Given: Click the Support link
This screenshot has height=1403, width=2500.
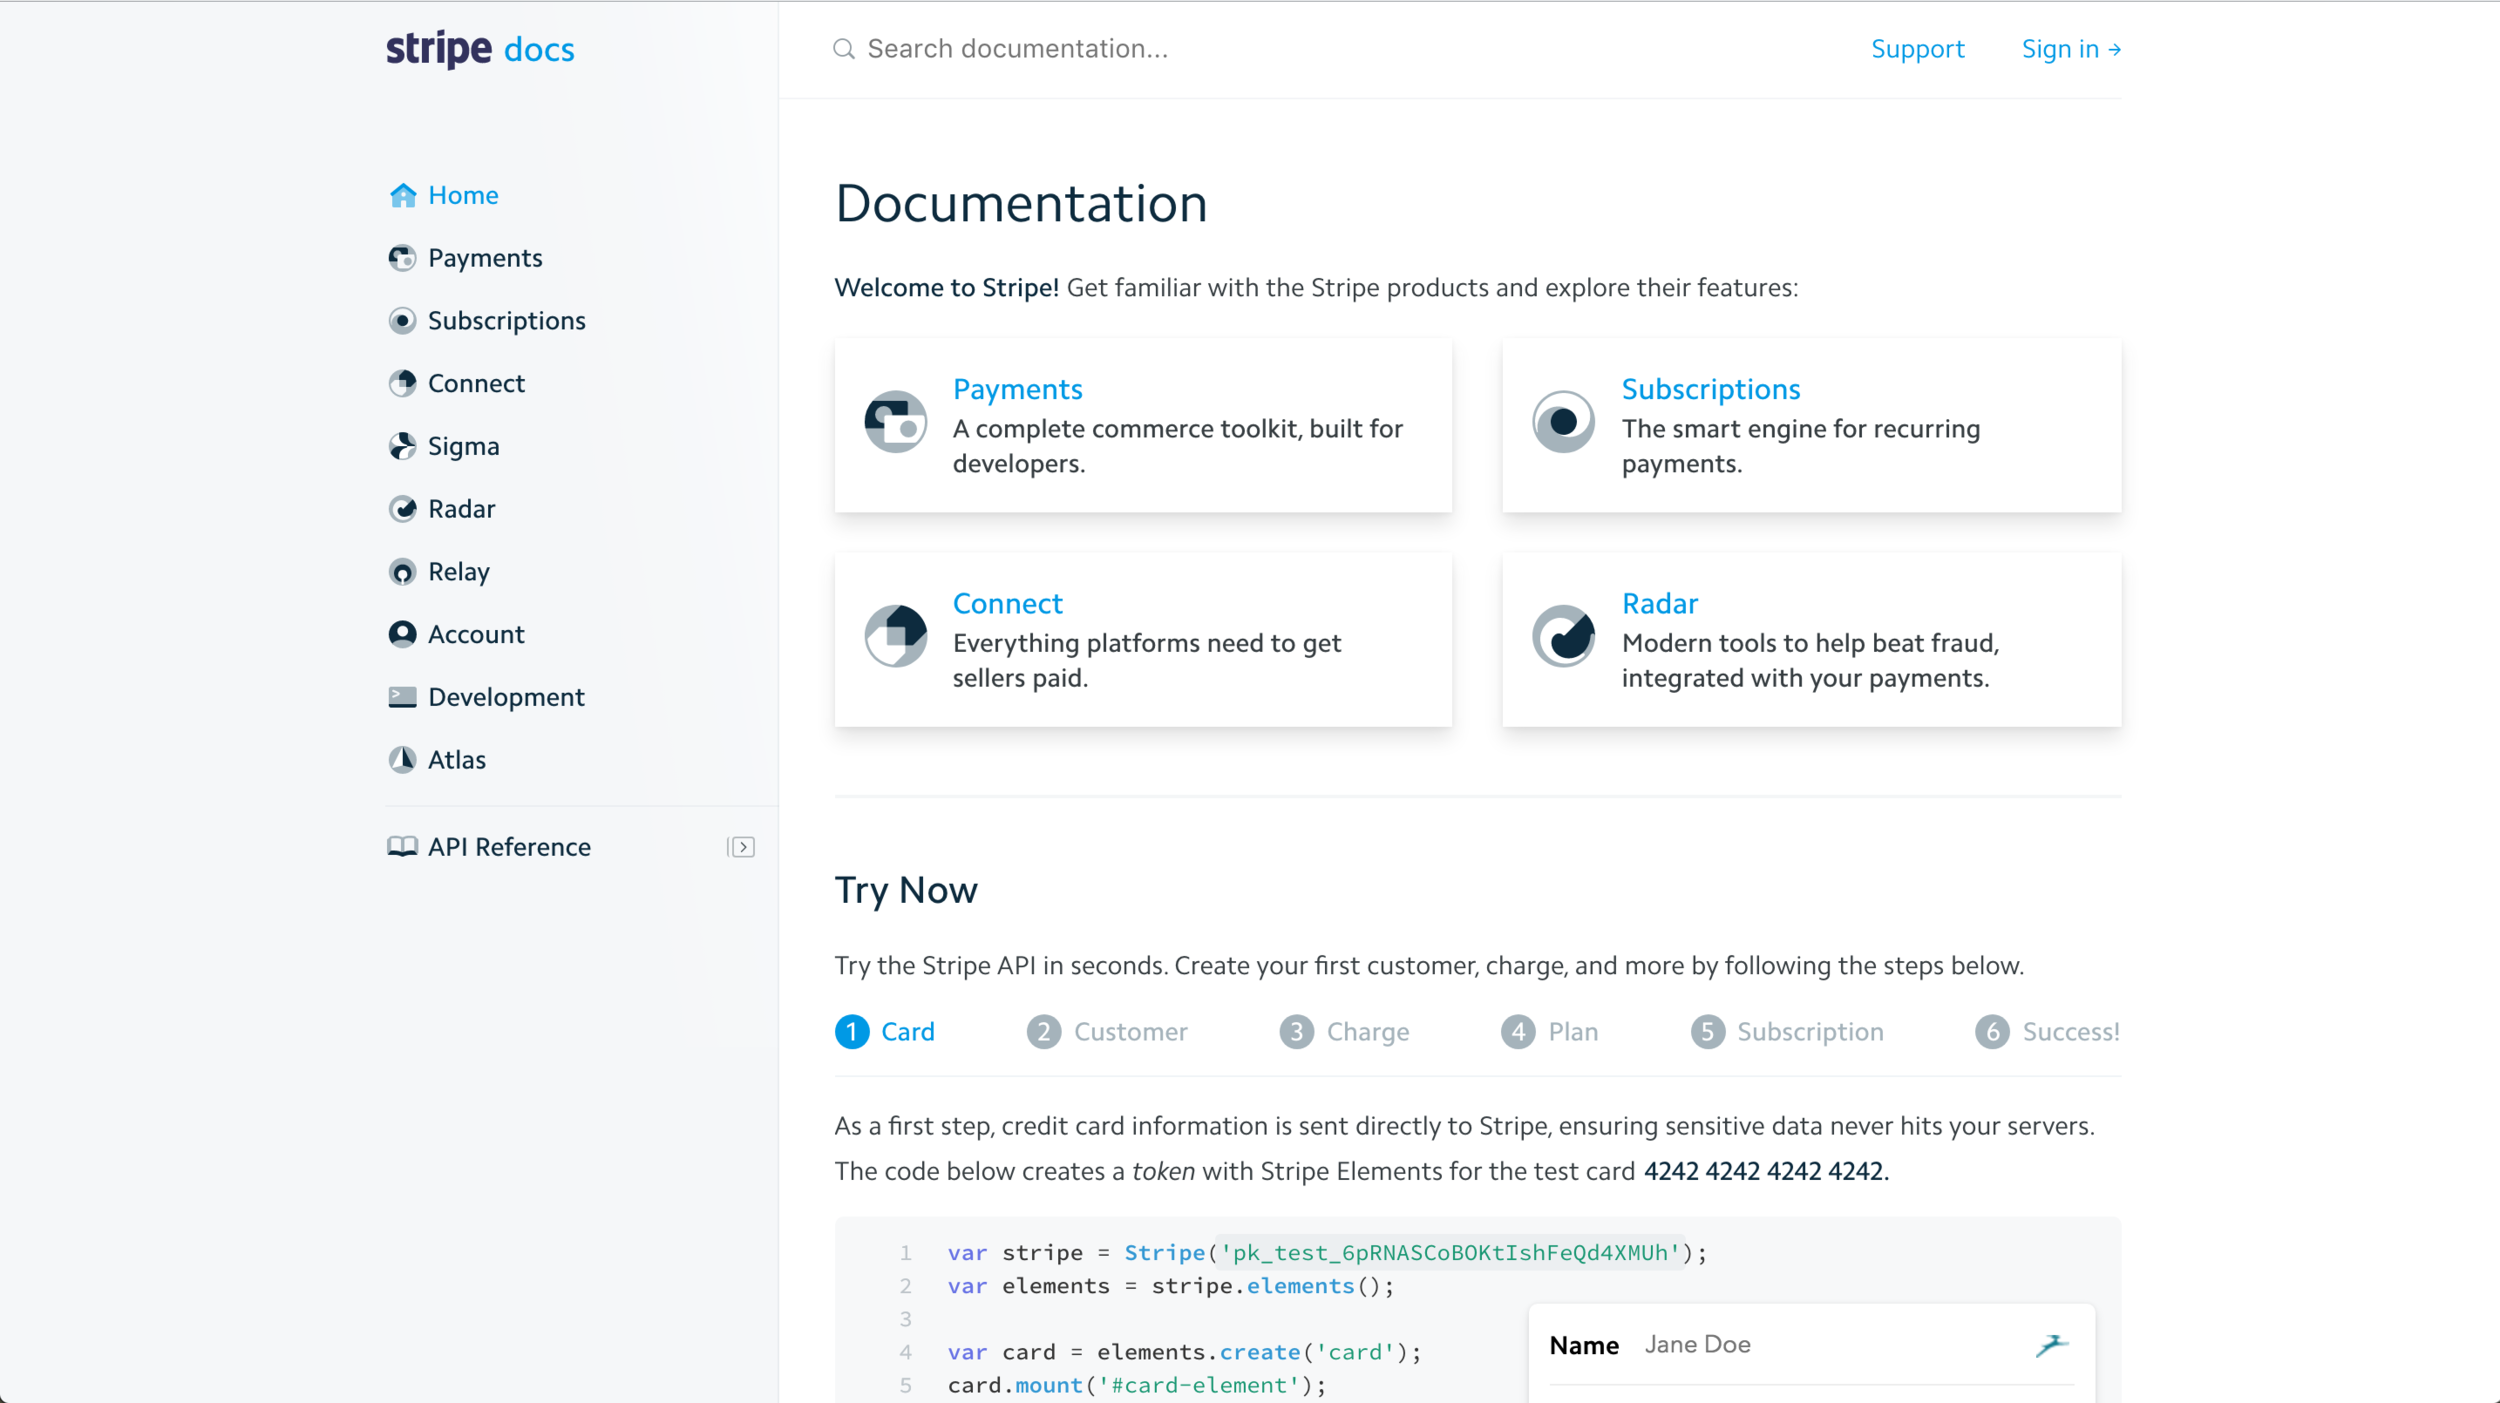Looking at the screenshot, I should [x=1917, y=49].
